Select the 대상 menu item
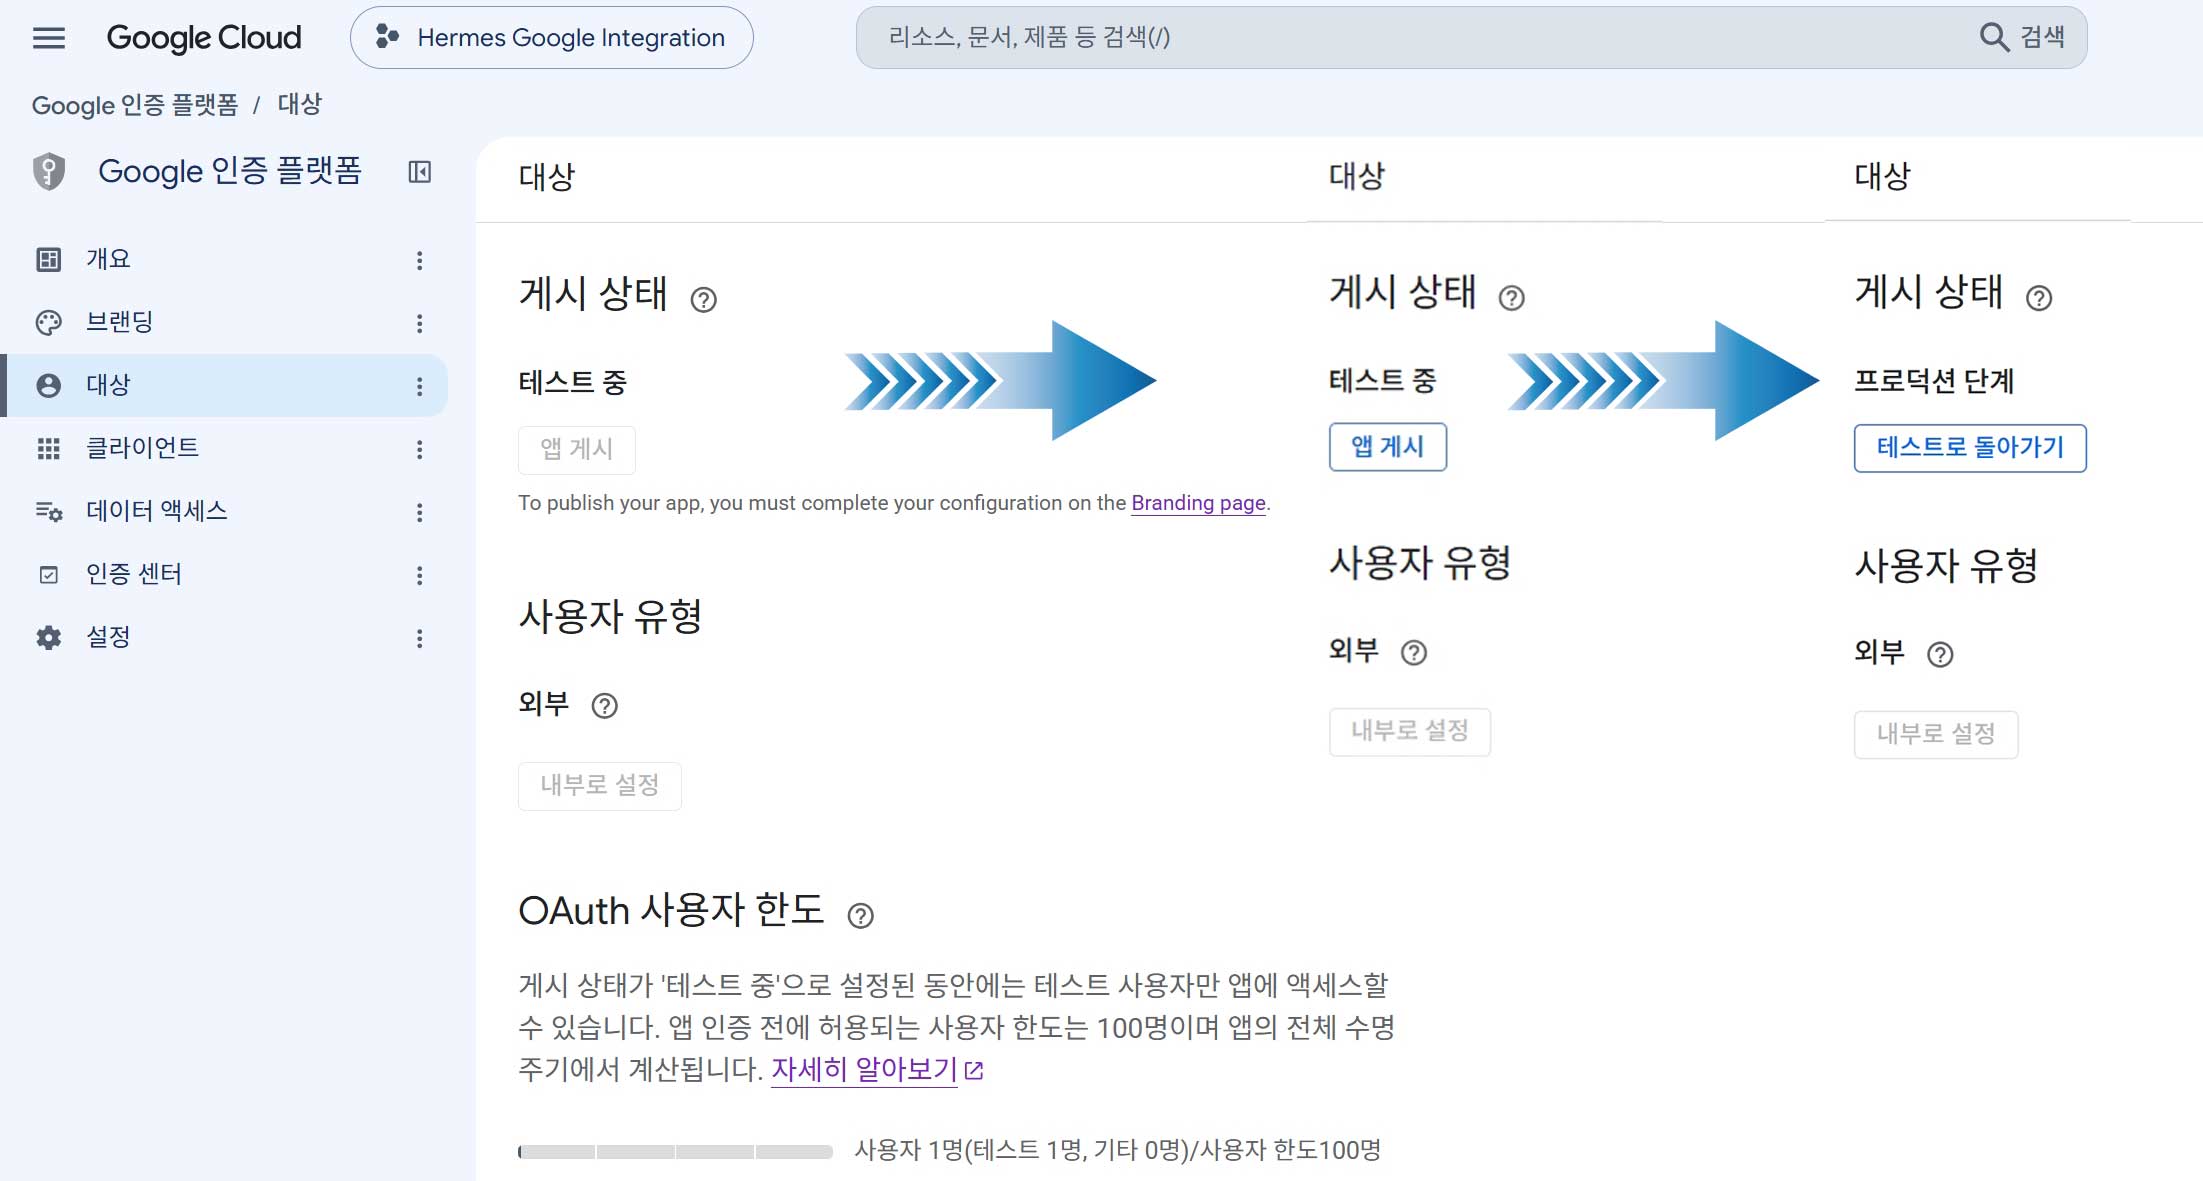The width and height of the screenshot is (2203, 1181). [x=225, y=386]
